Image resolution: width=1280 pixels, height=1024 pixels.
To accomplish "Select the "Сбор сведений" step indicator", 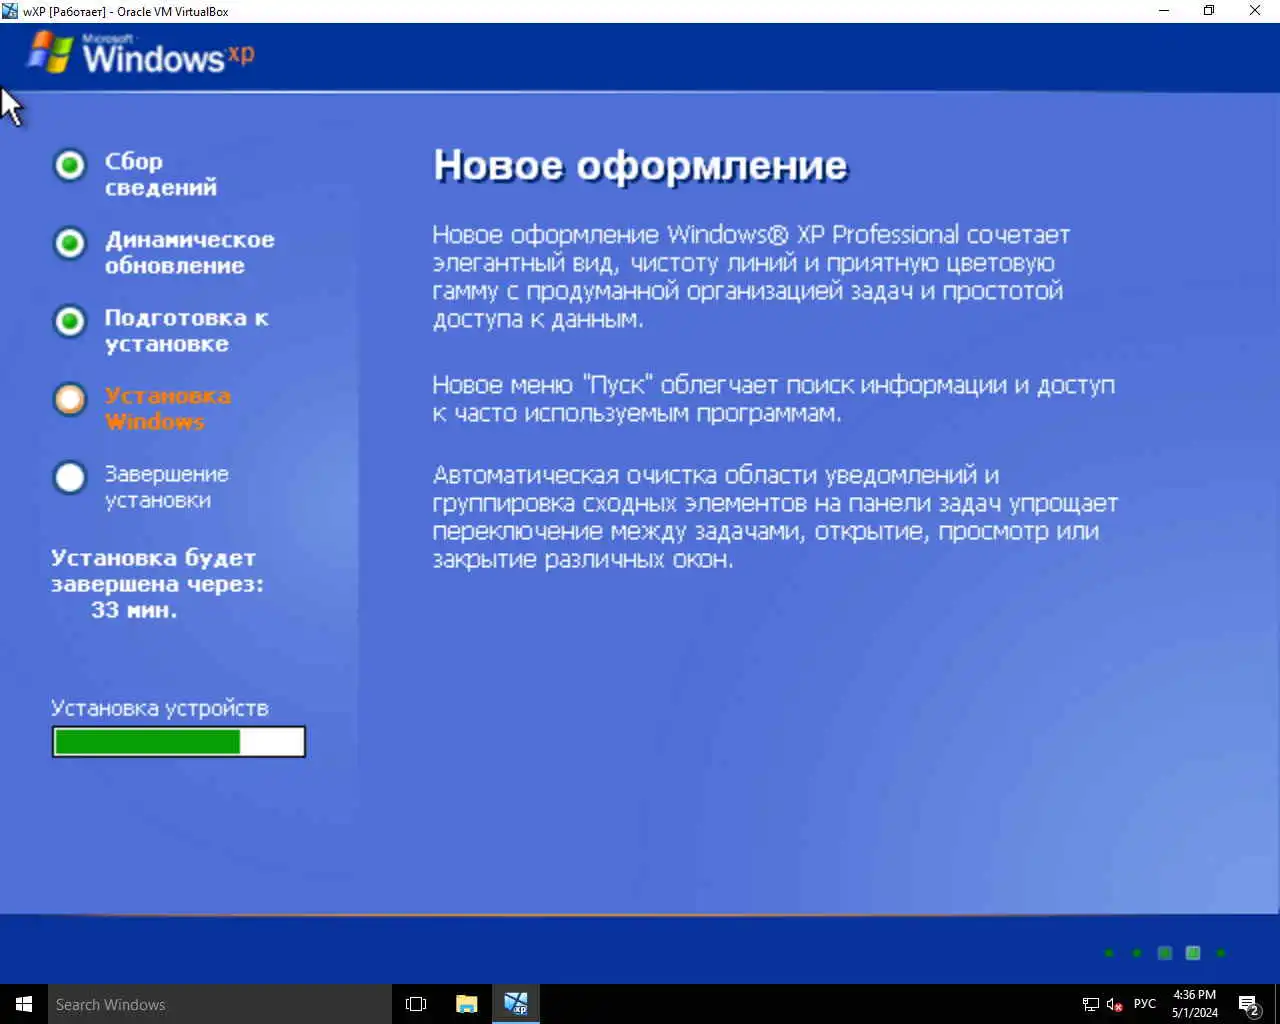I will click(x=70, y=165).
